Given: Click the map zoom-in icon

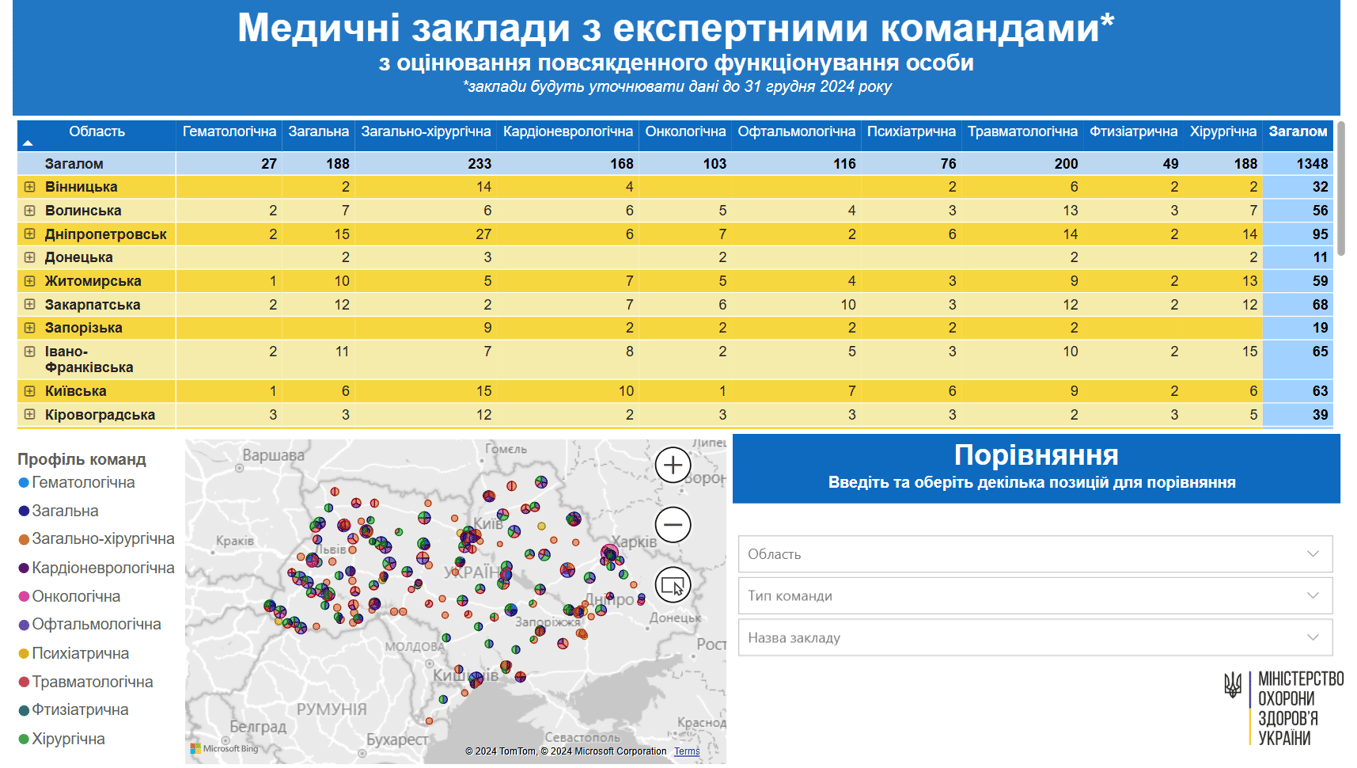Looking at the screenshot, I should (x=672, y=464).
